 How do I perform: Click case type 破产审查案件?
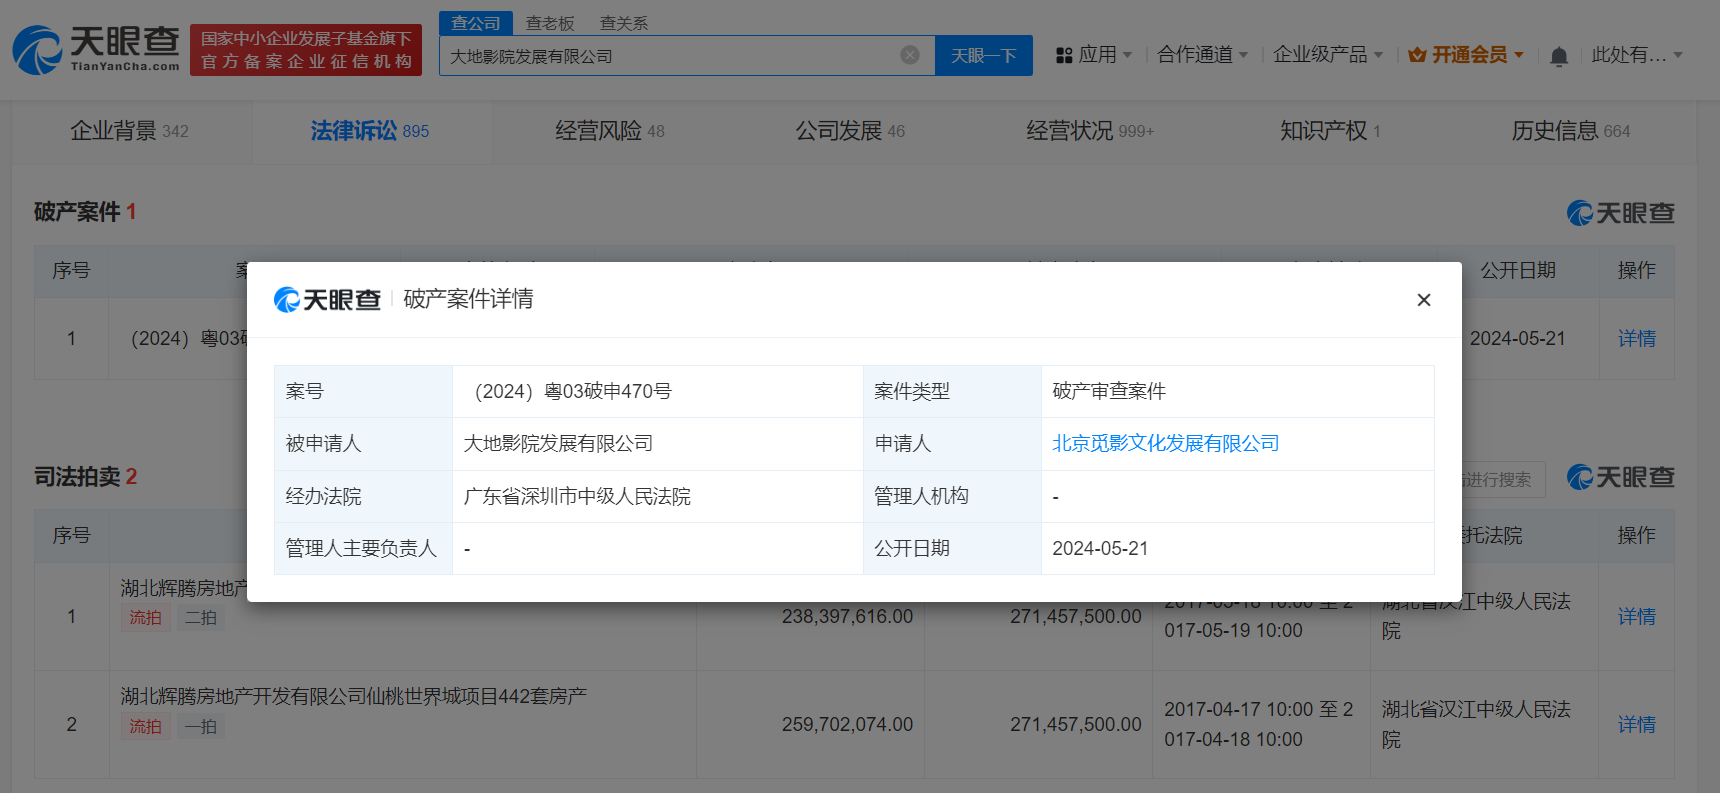click(1109, 391)
